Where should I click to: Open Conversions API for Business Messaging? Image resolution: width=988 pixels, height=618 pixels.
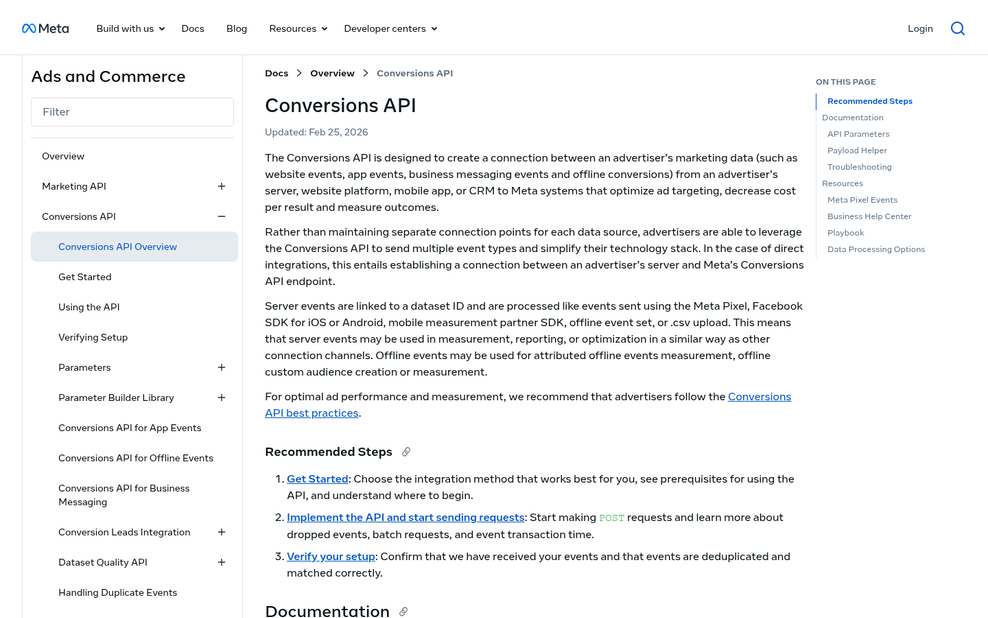coord(124,495)
